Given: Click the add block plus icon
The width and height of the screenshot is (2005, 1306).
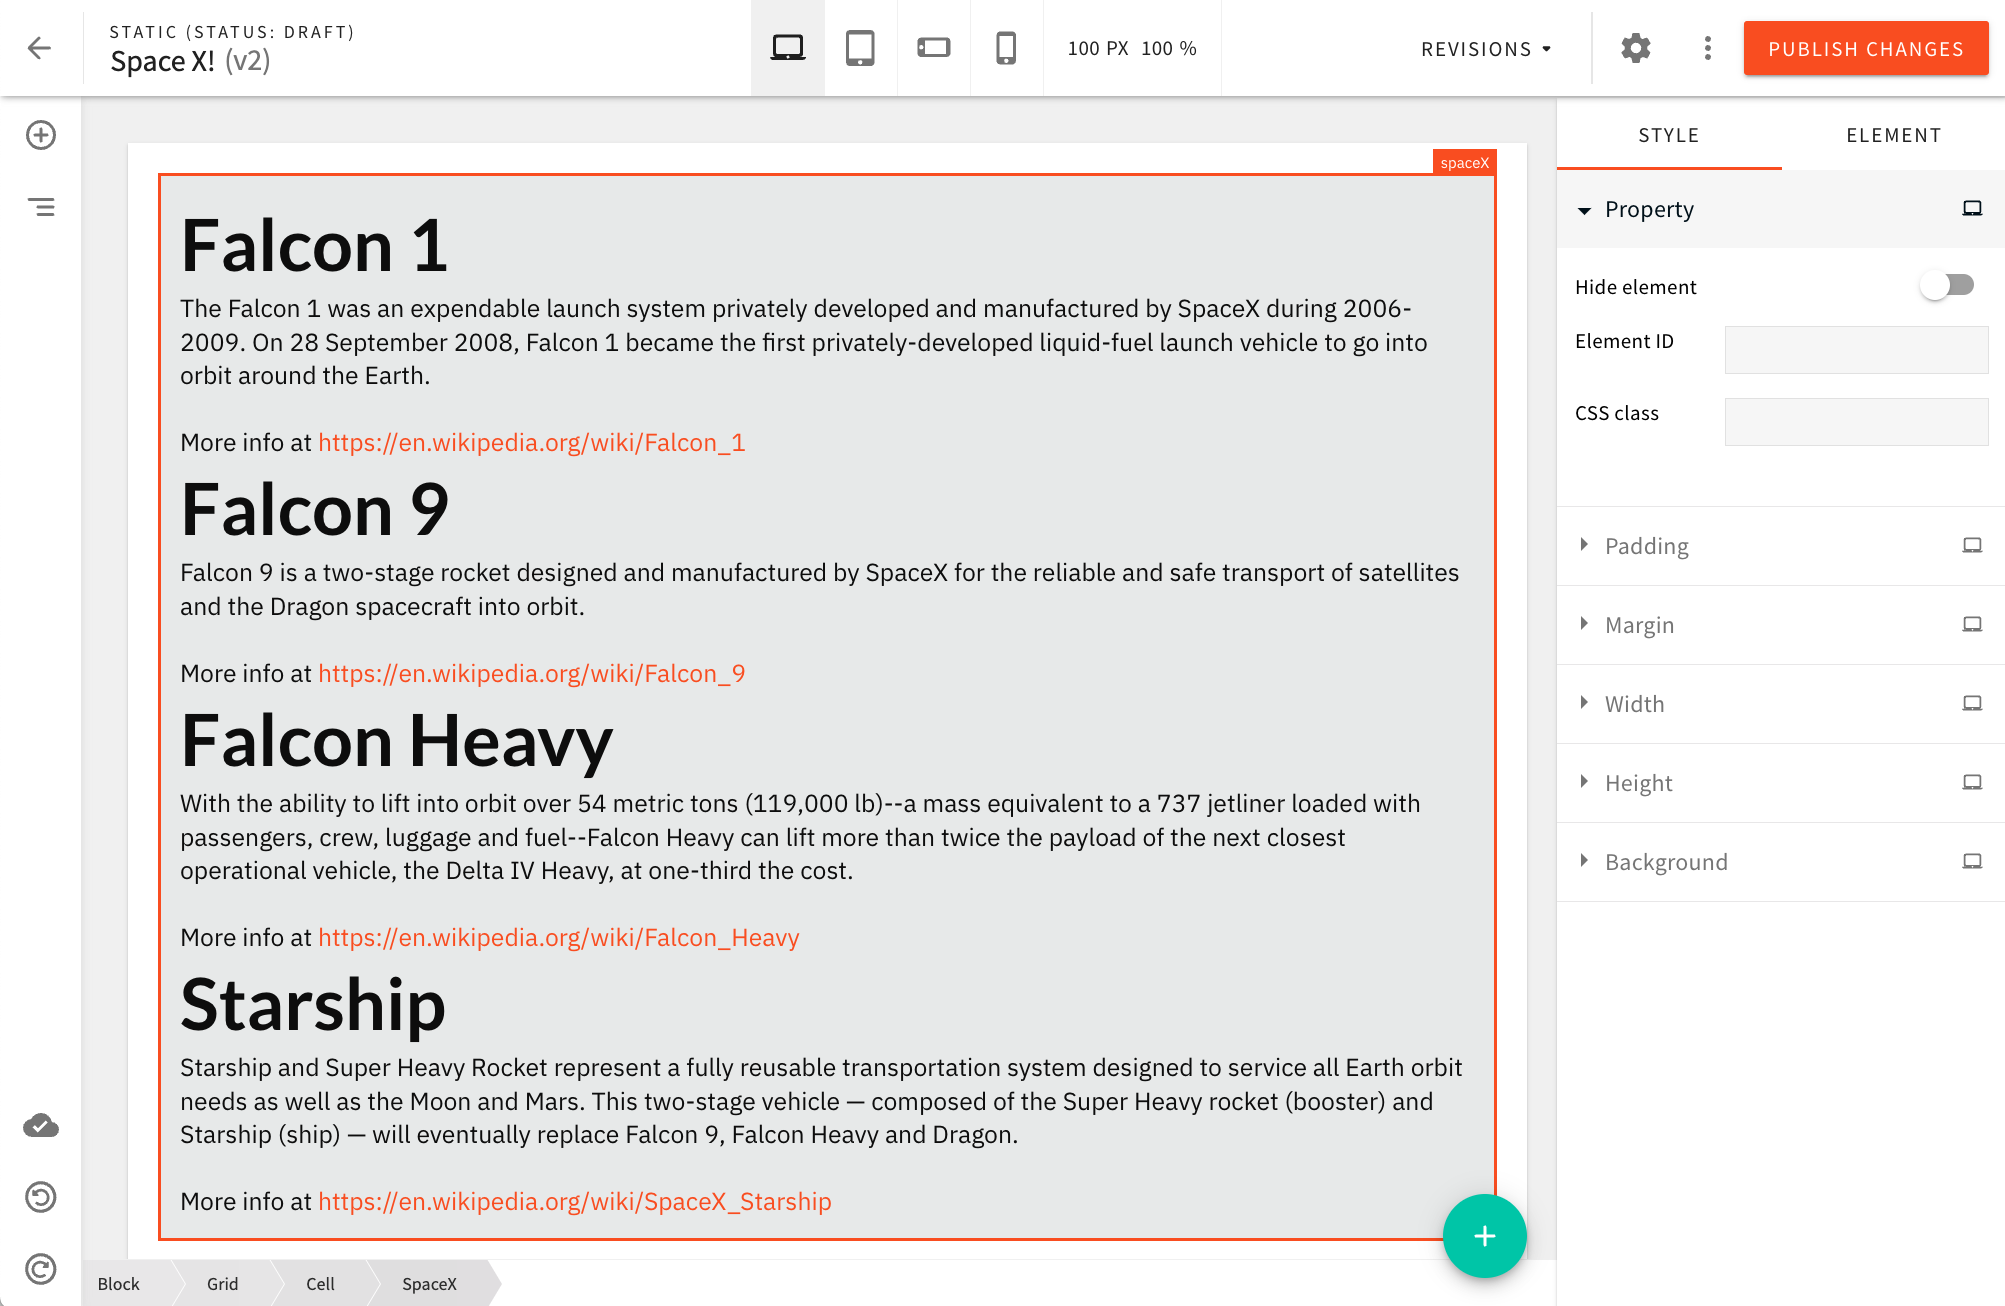Looking at the screenshot, I should [x=39, y=134].
